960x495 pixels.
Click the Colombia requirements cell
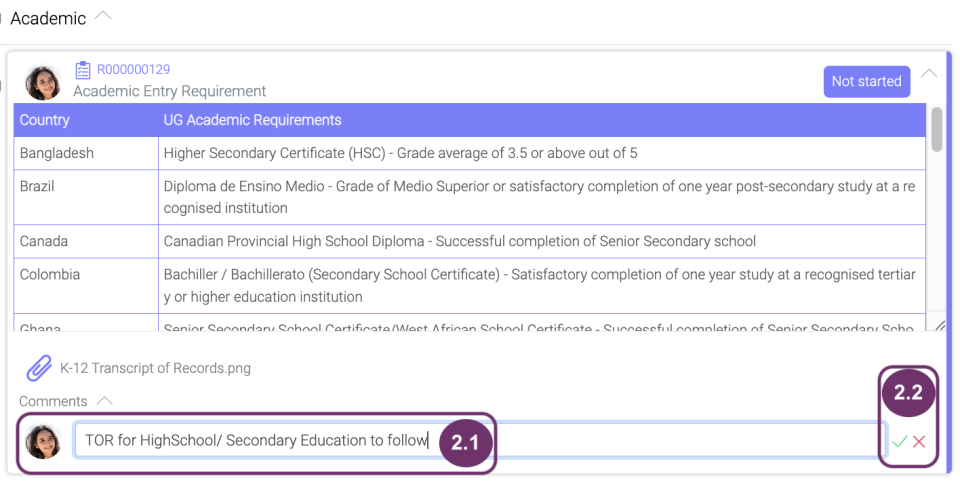click(542, 285)
